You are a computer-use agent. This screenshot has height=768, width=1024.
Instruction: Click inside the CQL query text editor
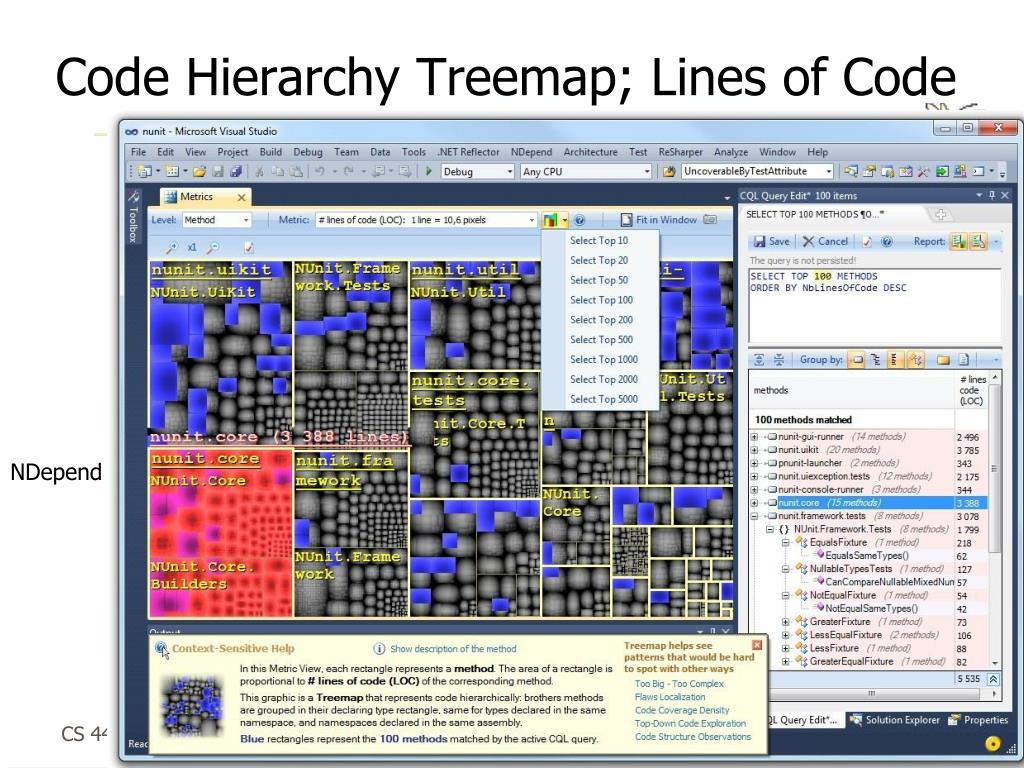[x=874, y=306]
